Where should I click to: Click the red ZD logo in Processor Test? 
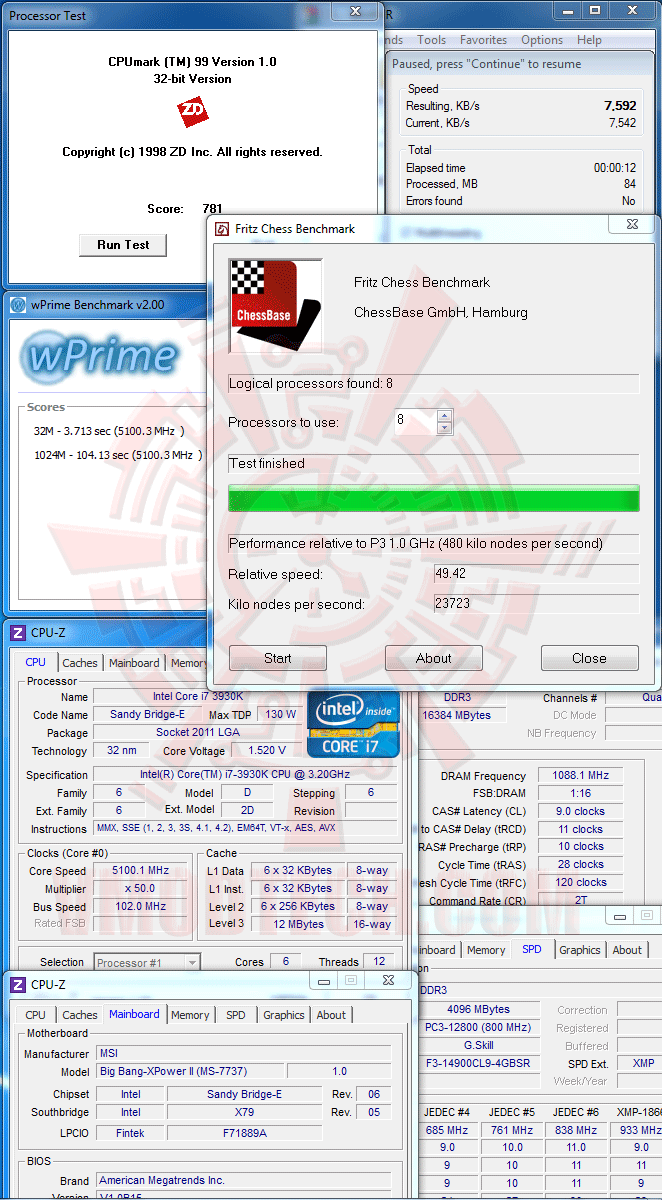pos(192,110)
